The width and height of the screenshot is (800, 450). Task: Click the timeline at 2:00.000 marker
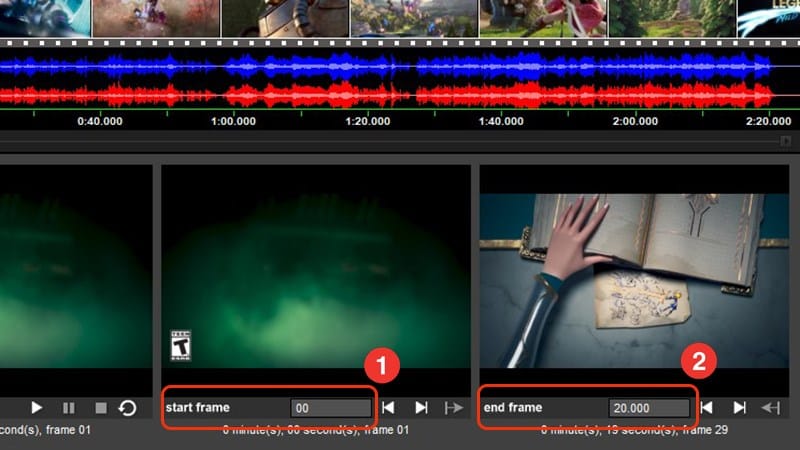coord(635,121)
